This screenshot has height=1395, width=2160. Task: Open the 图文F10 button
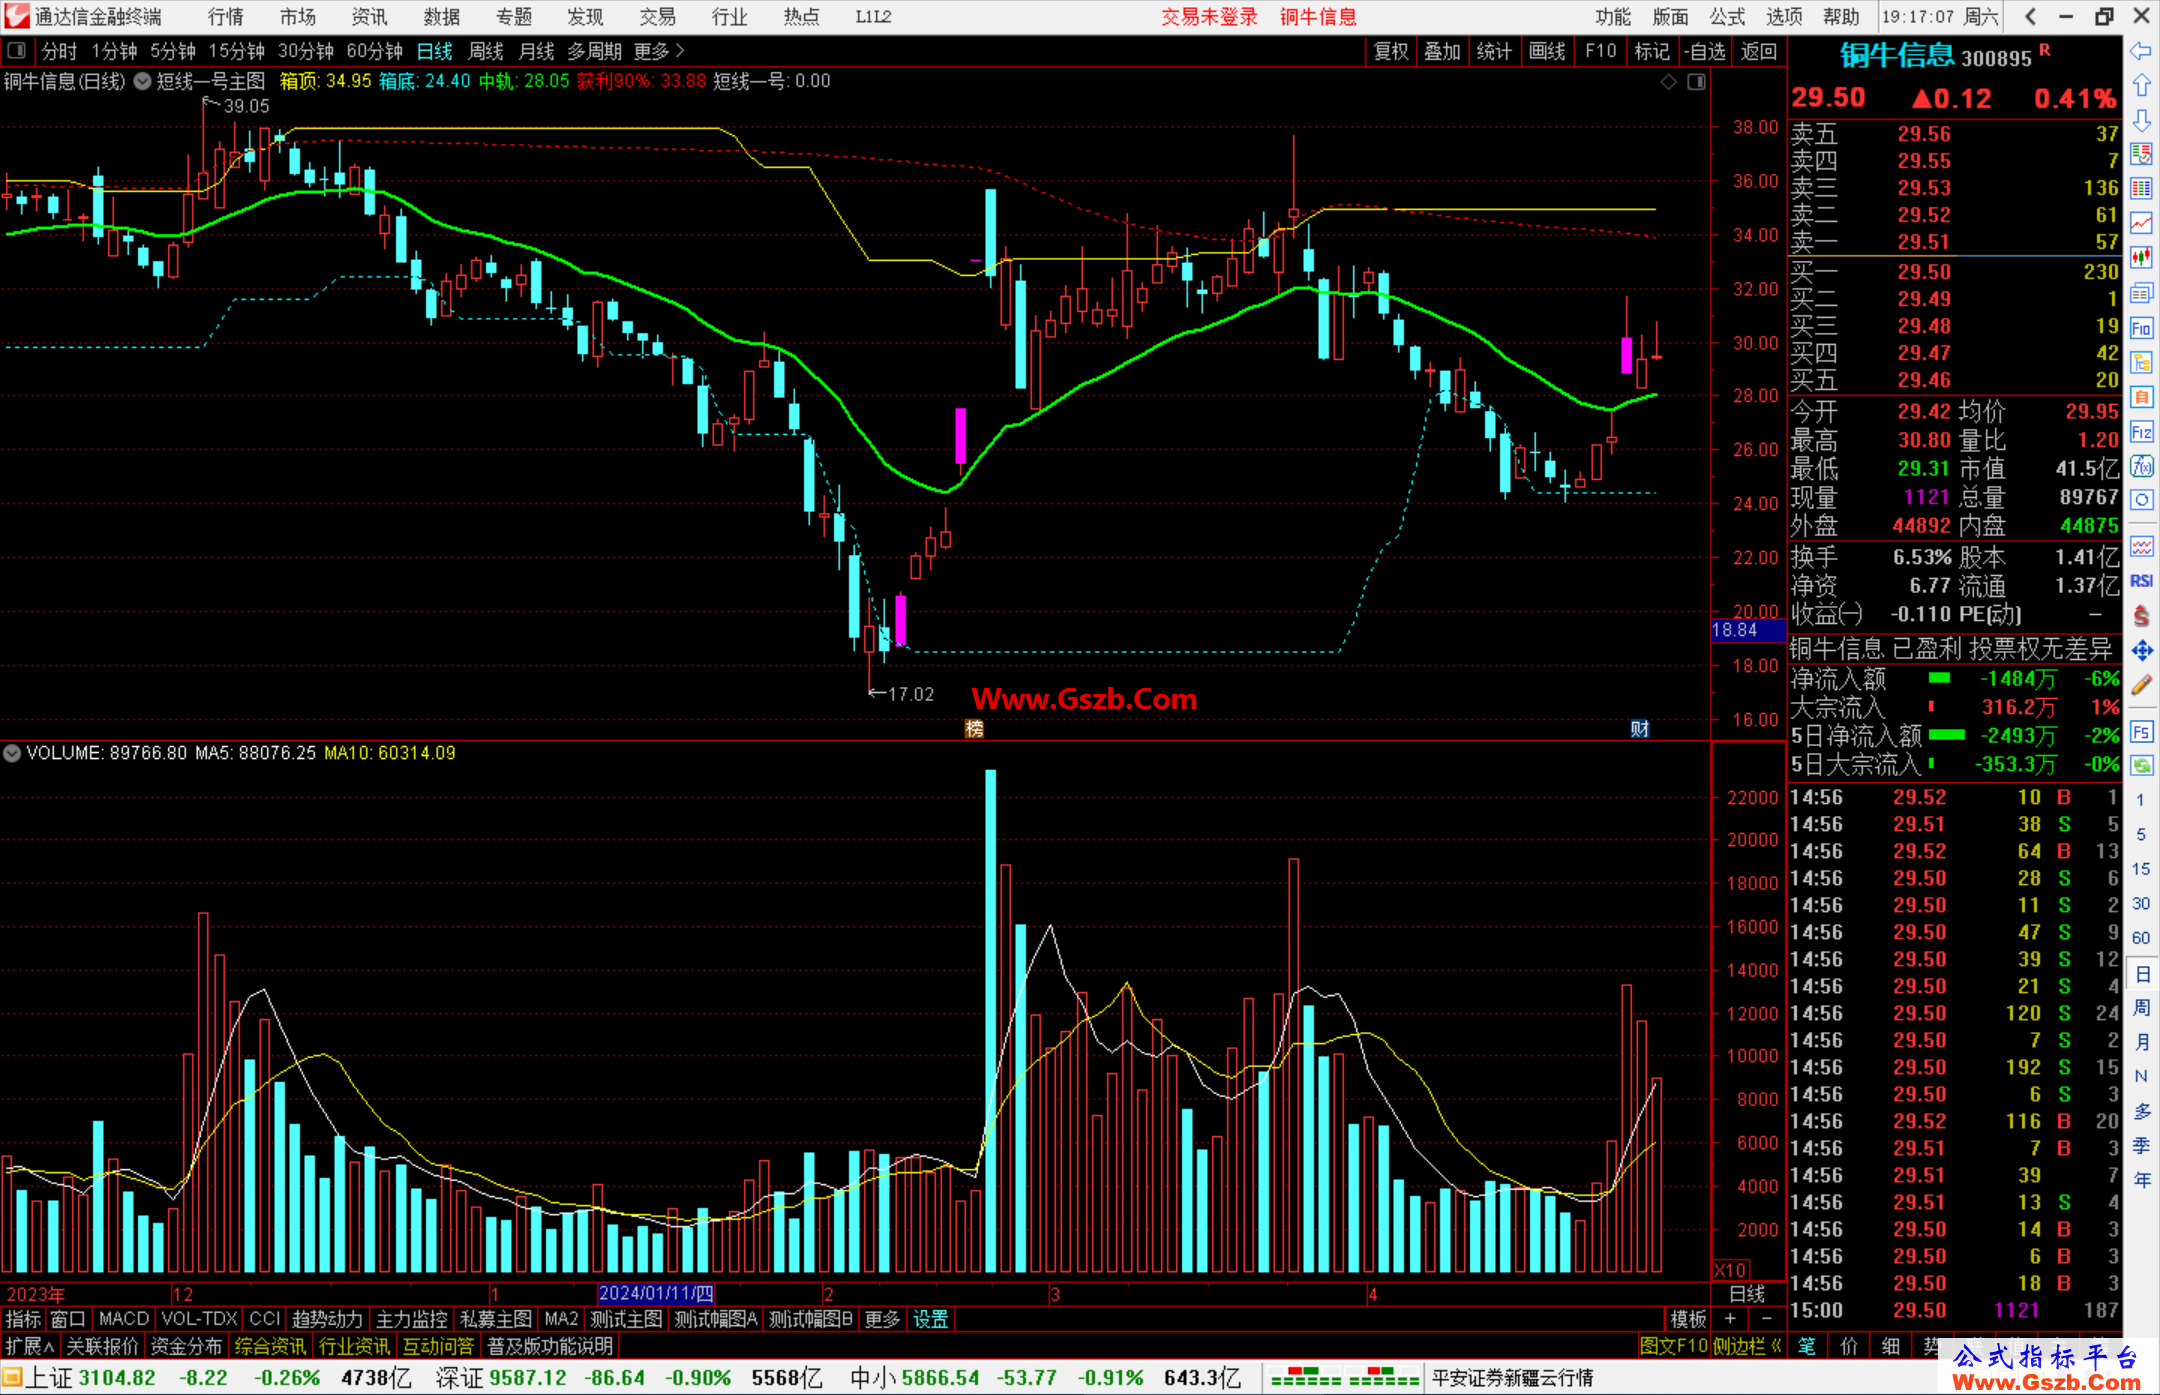[1673, 1346]
